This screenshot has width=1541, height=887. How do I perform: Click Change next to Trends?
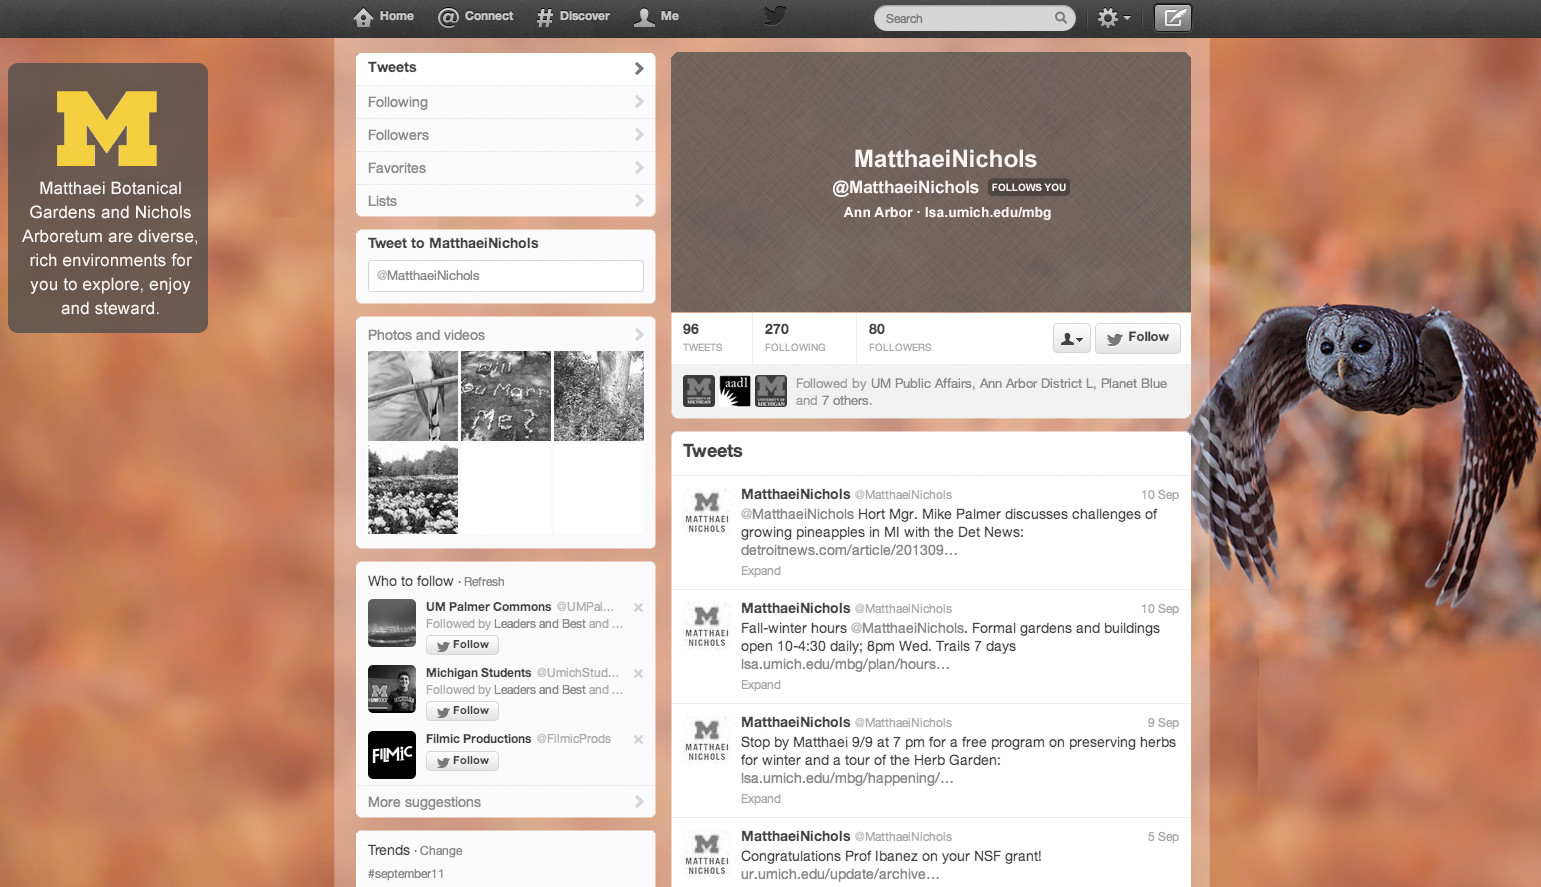(x=441, y=851)
